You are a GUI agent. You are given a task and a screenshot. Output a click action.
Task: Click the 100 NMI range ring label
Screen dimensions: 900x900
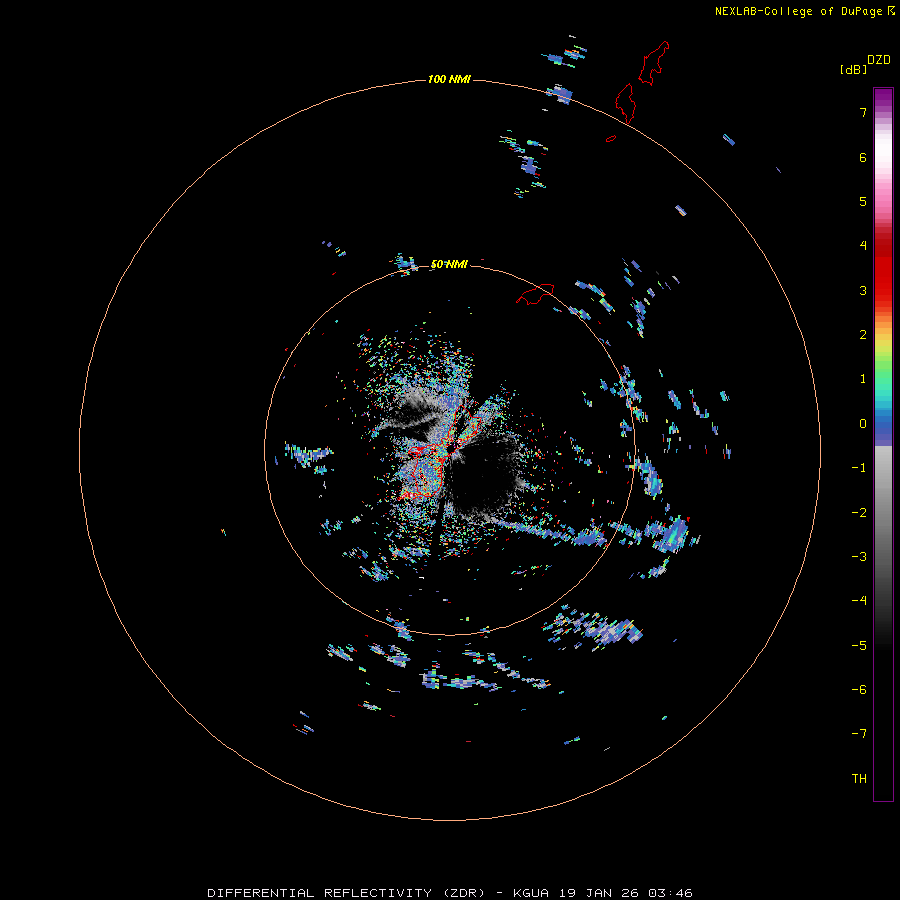(449, 79)
